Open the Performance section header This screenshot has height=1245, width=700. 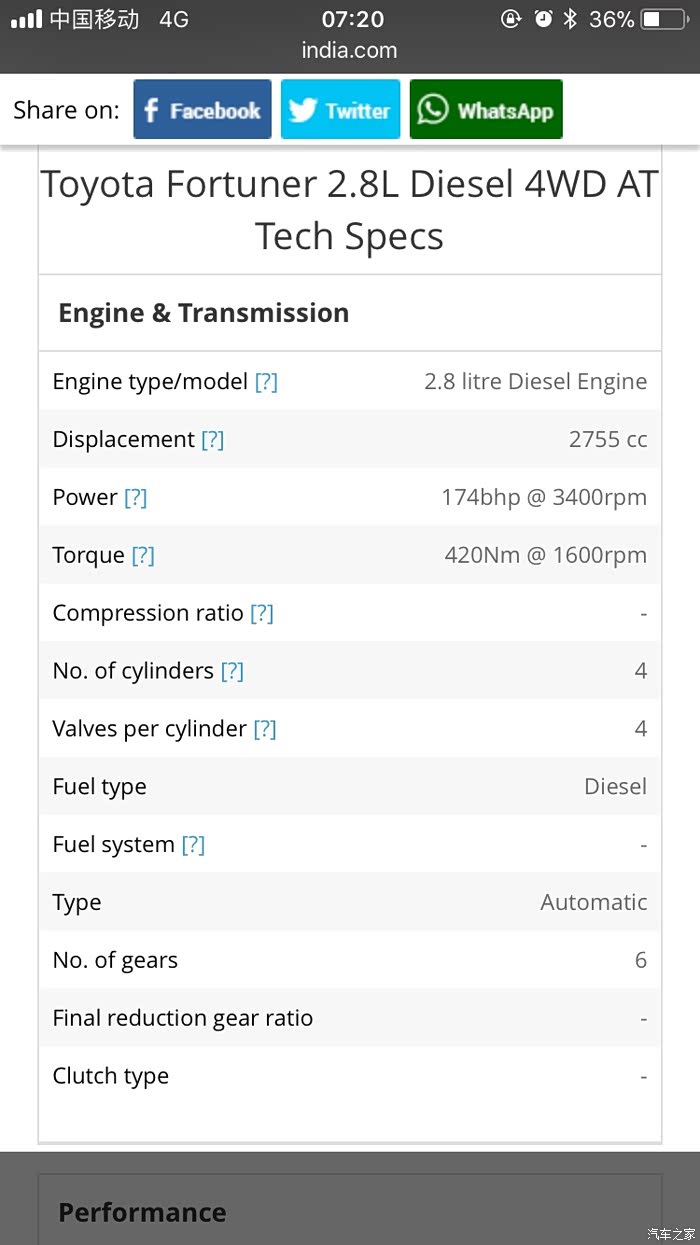click(x=142, y=1212)
